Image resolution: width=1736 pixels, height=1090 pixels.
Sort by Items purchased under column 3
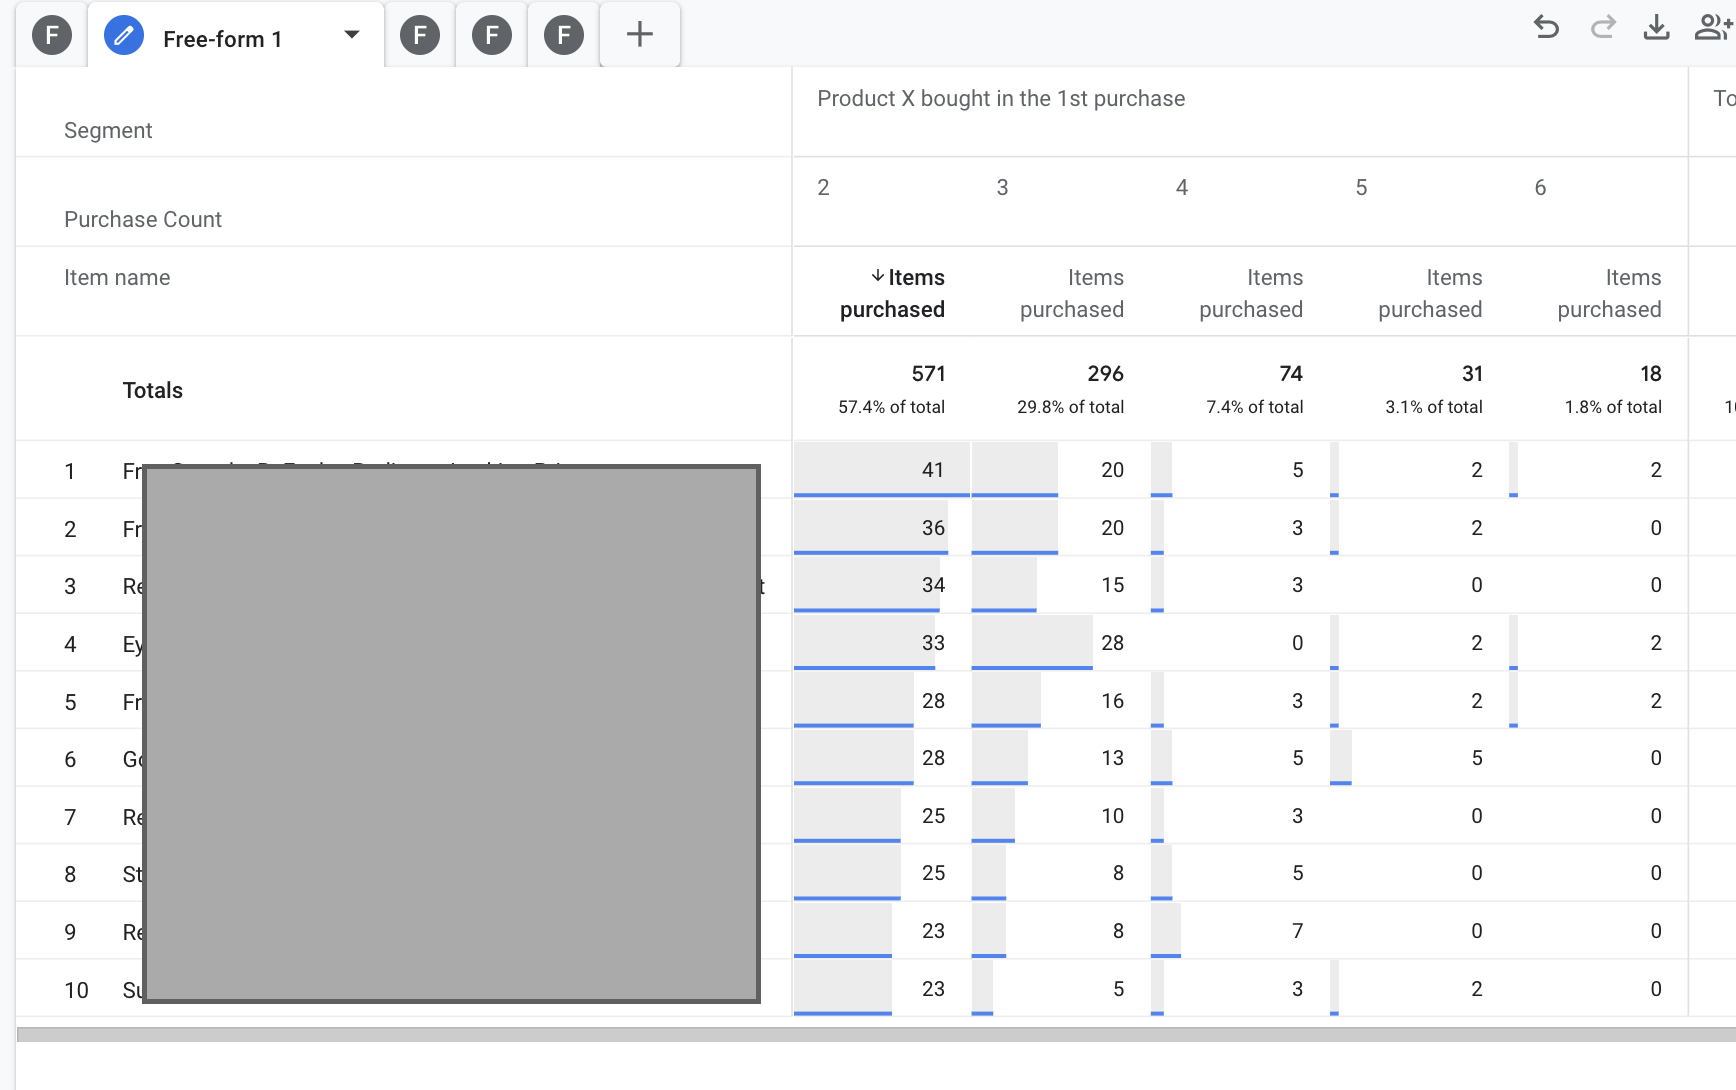[x=1071, y=293]
